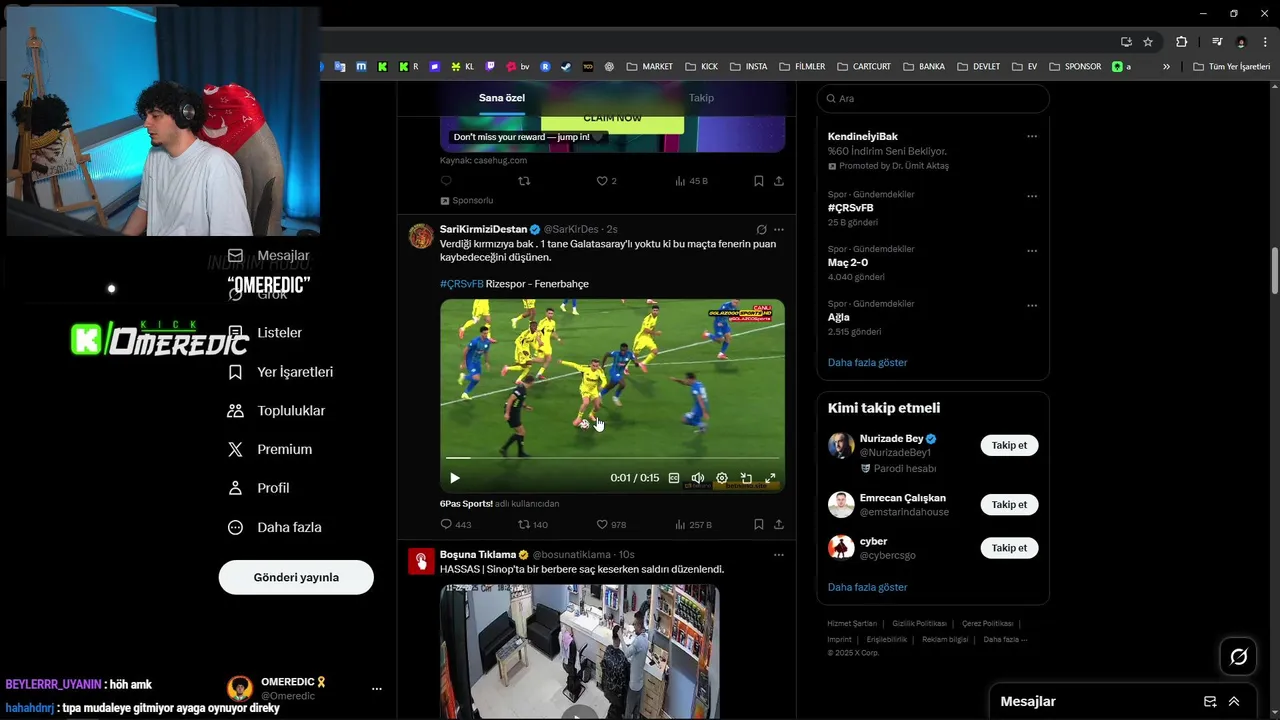Screen dimensions: 1280x720
Task: View analytics showing 257 B views
Action: 693,524
